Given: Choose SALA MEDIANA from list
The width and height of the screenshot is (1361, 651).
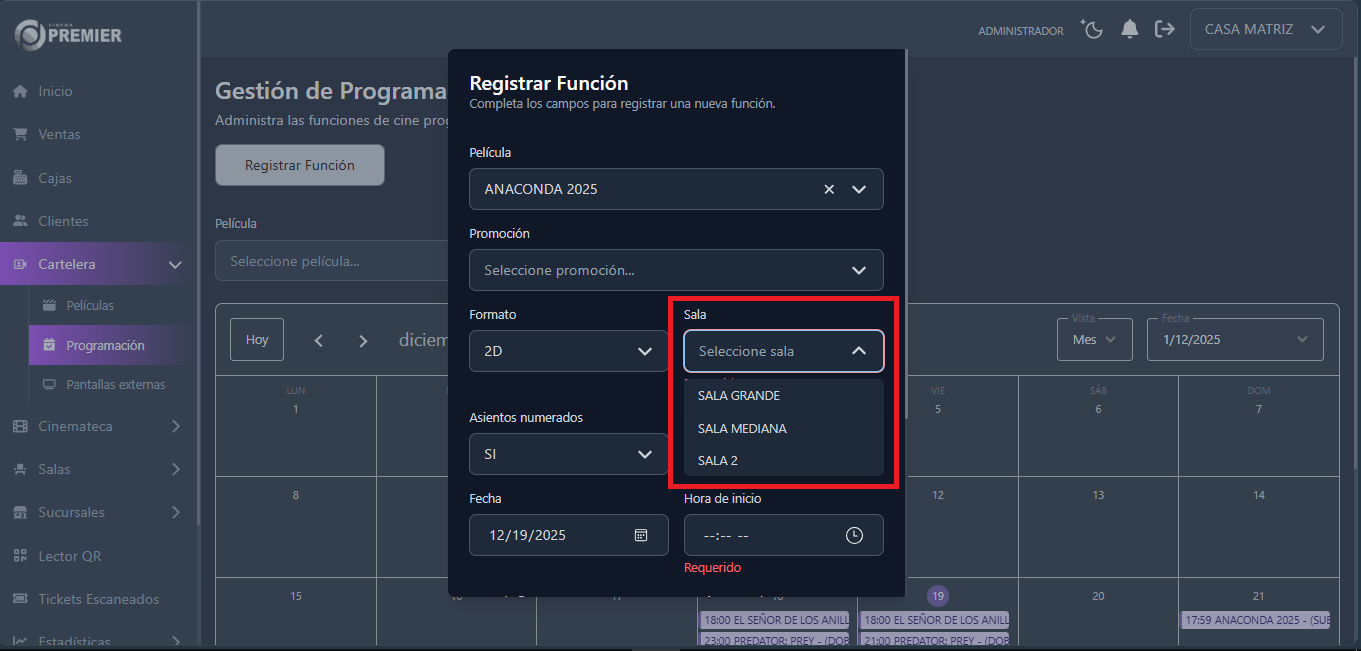Looking at the screenshot, I should click(742, 429).
